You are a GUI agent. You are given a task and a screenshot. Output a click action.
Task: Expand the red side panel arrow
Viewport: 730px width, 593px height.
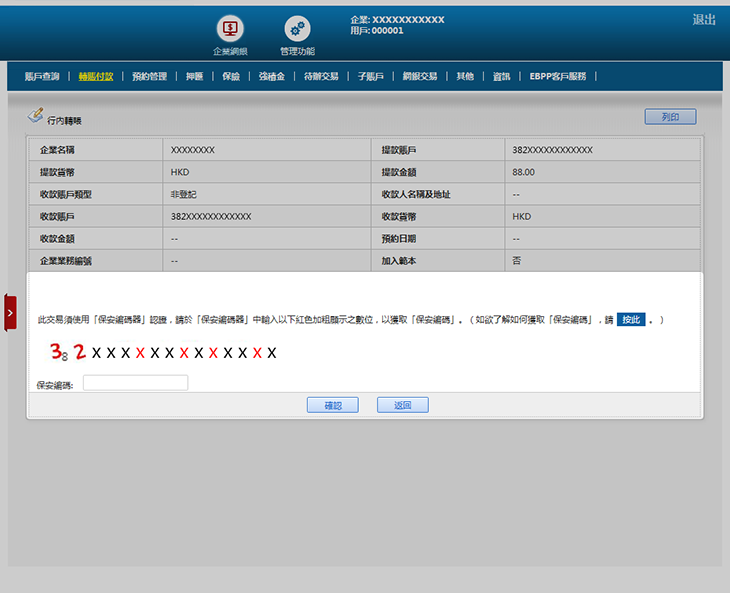click(10, 313)
